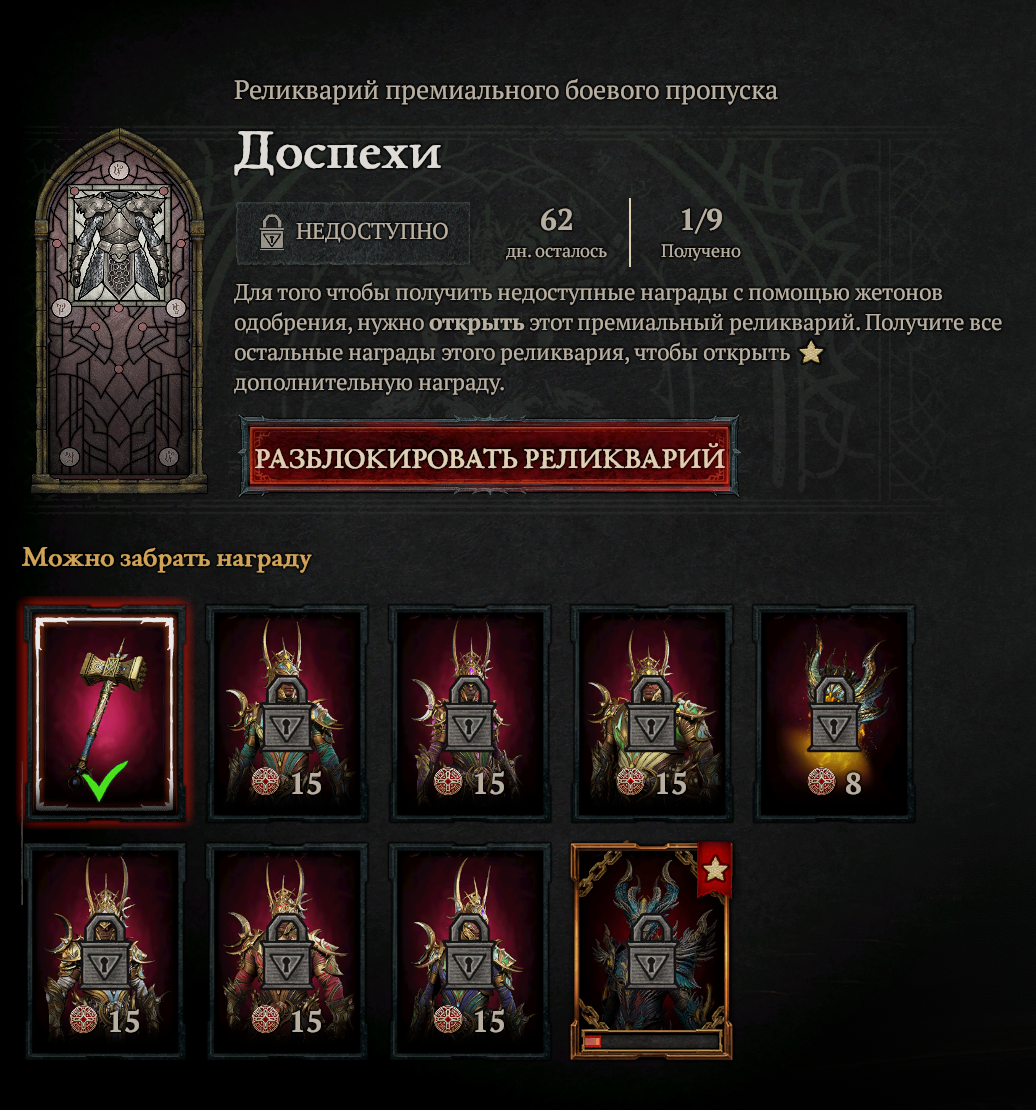
Task: Click the 62 days remaining counter
Action: click(x=556, y=233)
